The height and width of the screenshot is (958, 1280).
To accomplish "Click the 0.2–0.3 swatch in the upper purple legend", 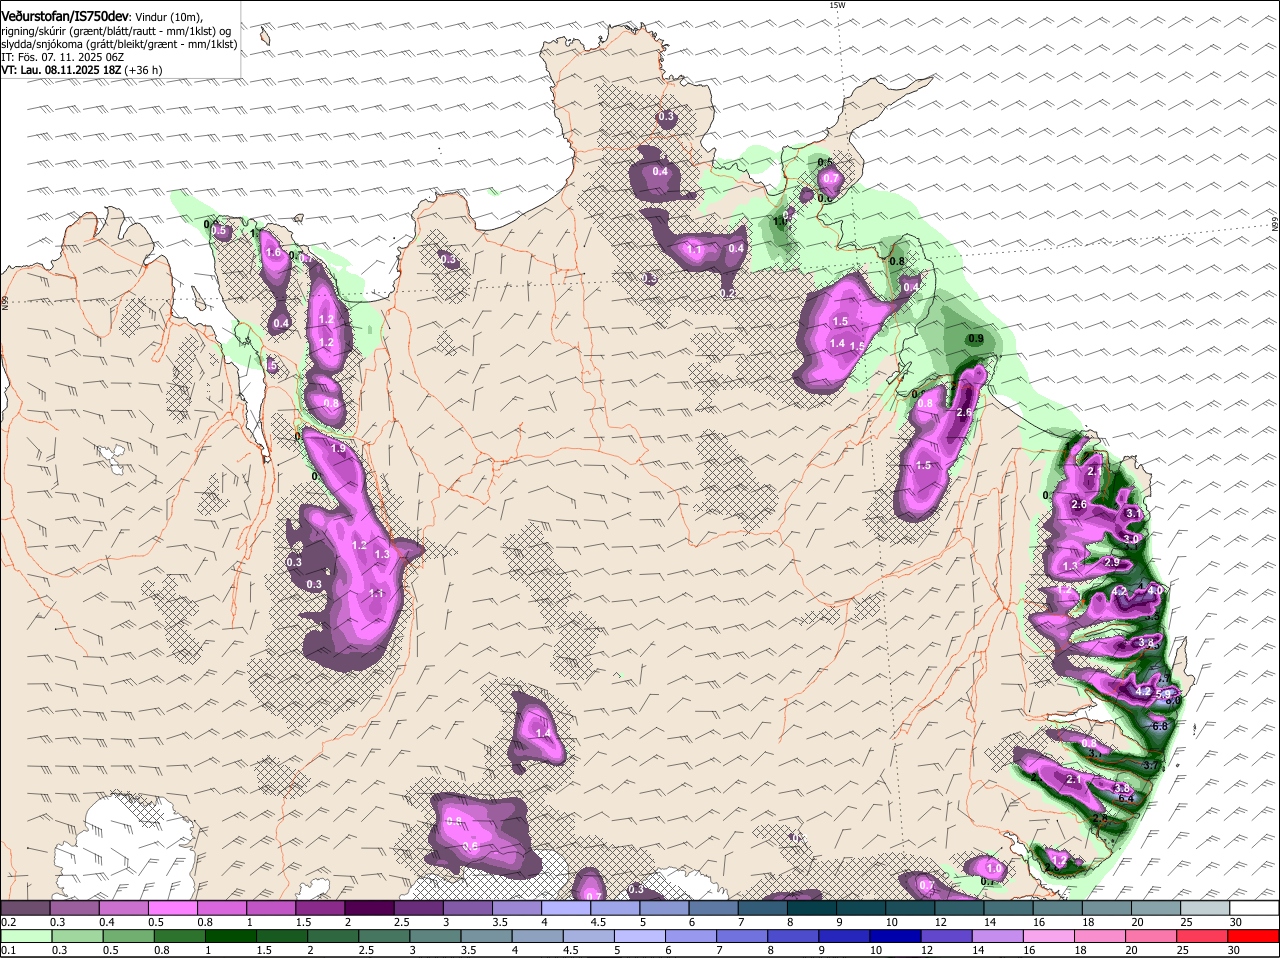I will click(x=25, y=907).
